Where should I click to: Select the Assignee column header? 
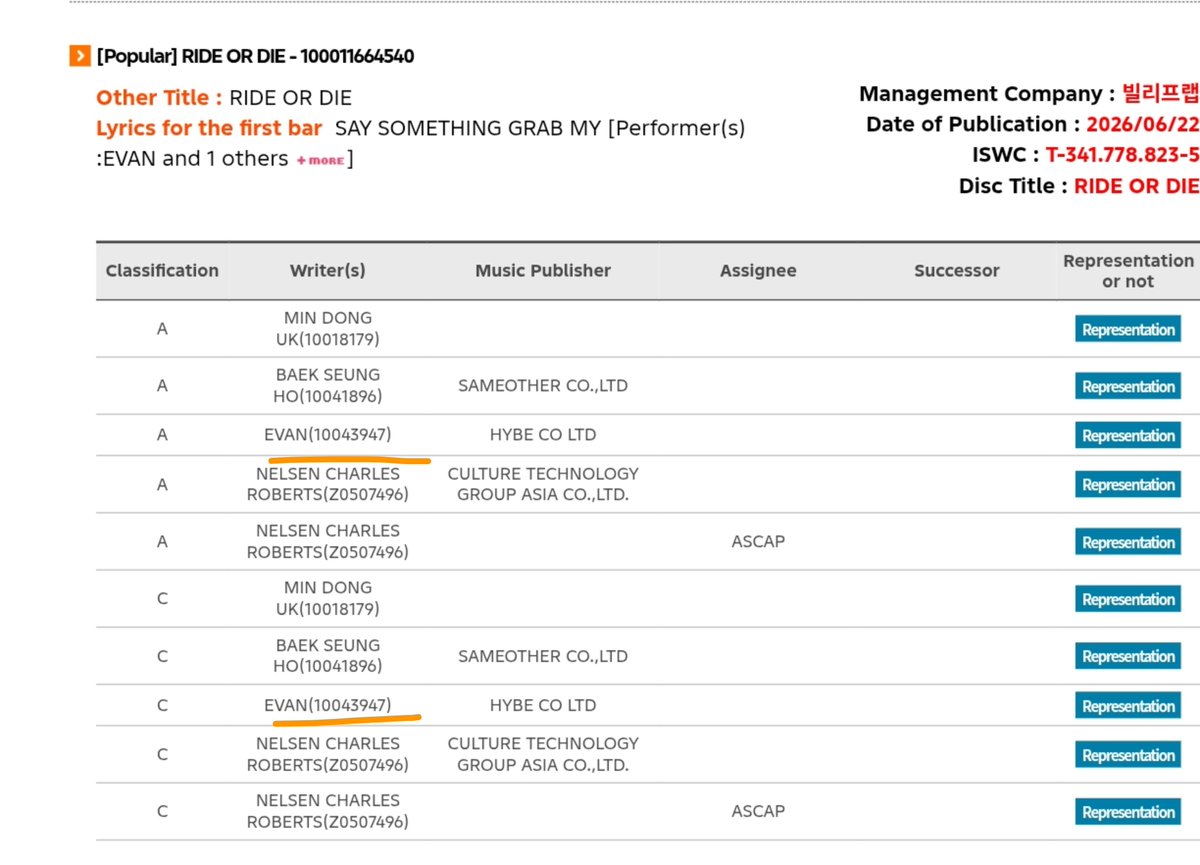758,271
